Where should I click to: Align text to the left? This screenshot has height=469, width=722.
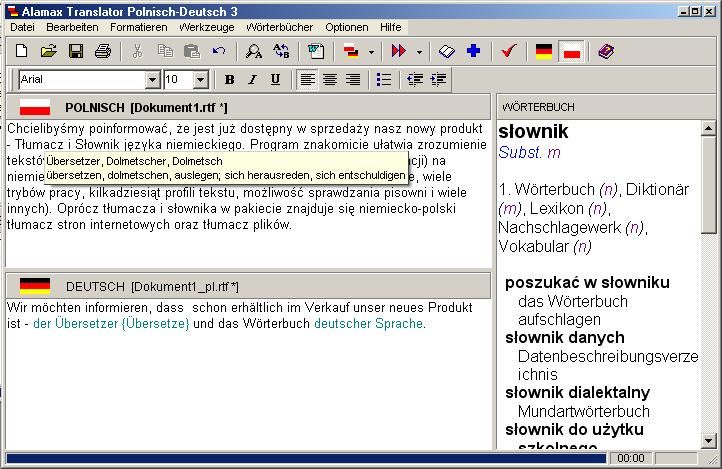[x=307, y=80]
